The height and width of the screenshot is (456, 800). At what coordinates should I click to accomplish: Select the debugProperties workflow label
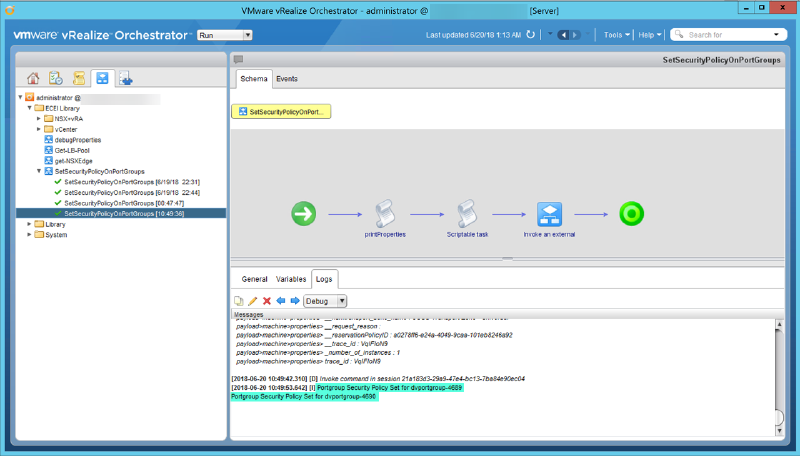click(78, 140)
